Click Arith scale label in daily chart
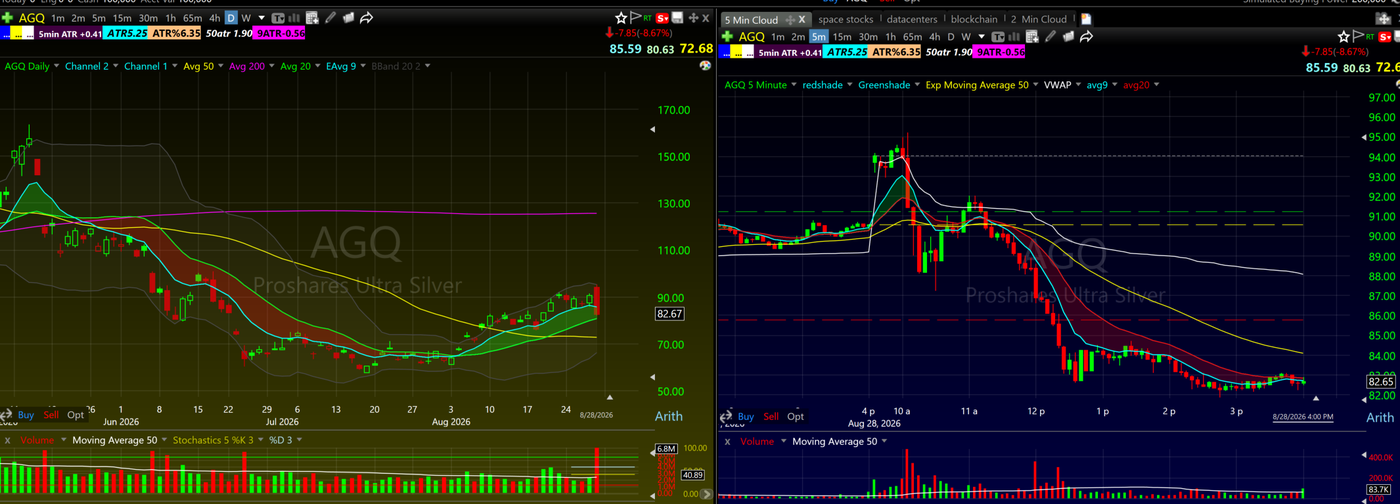Viewport: 1400px width, 504px height. (668, 416)
